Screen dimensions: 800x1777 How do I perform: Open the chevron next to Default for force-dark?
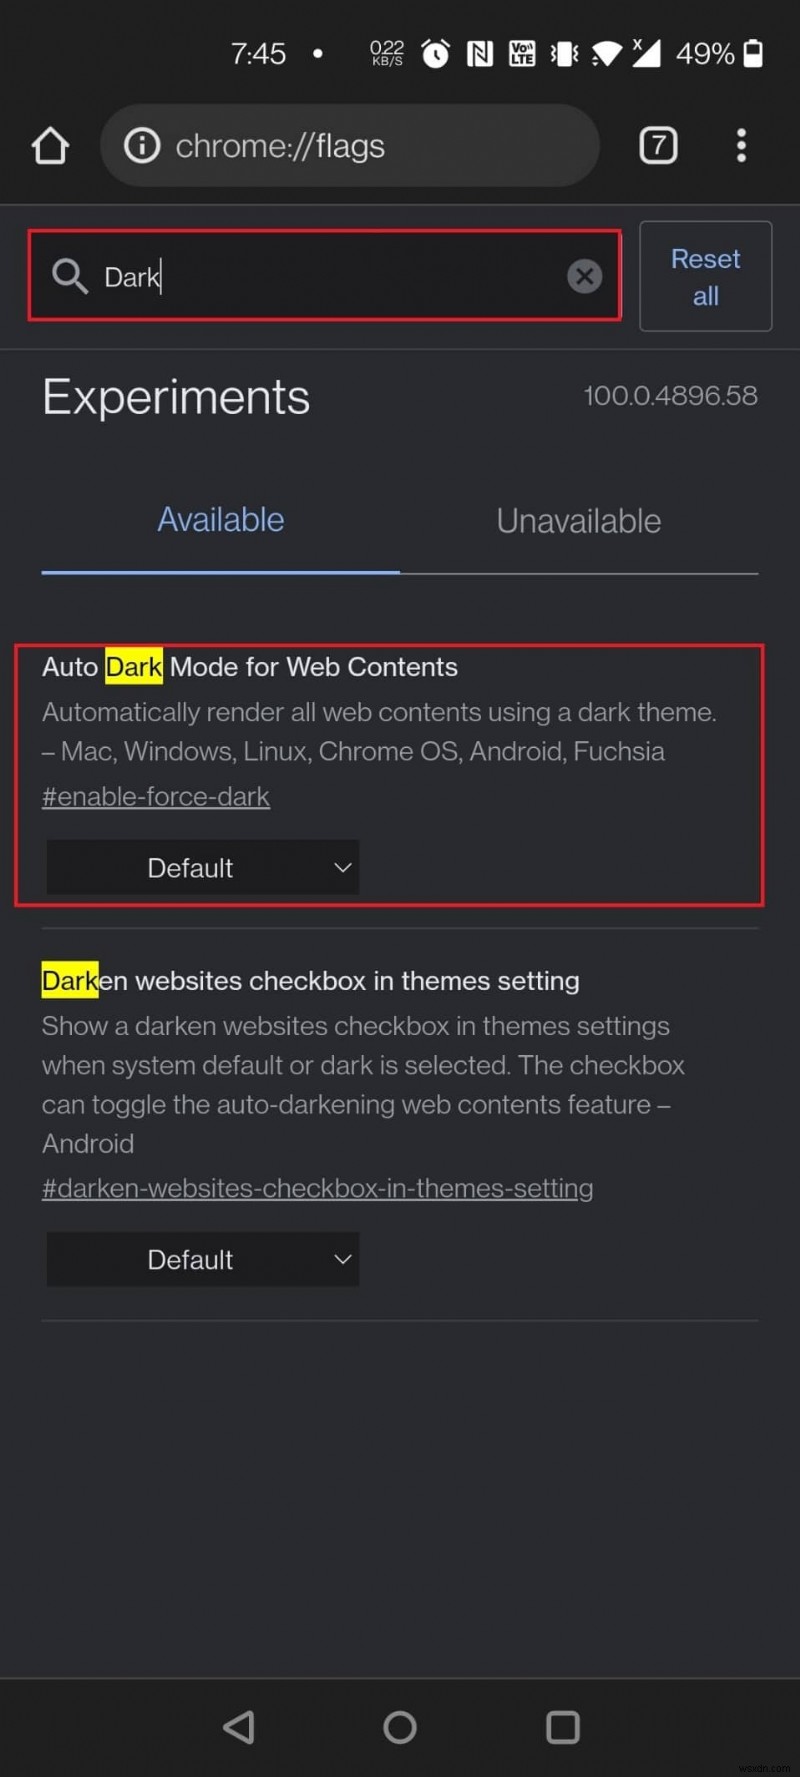tap(342, 867)
